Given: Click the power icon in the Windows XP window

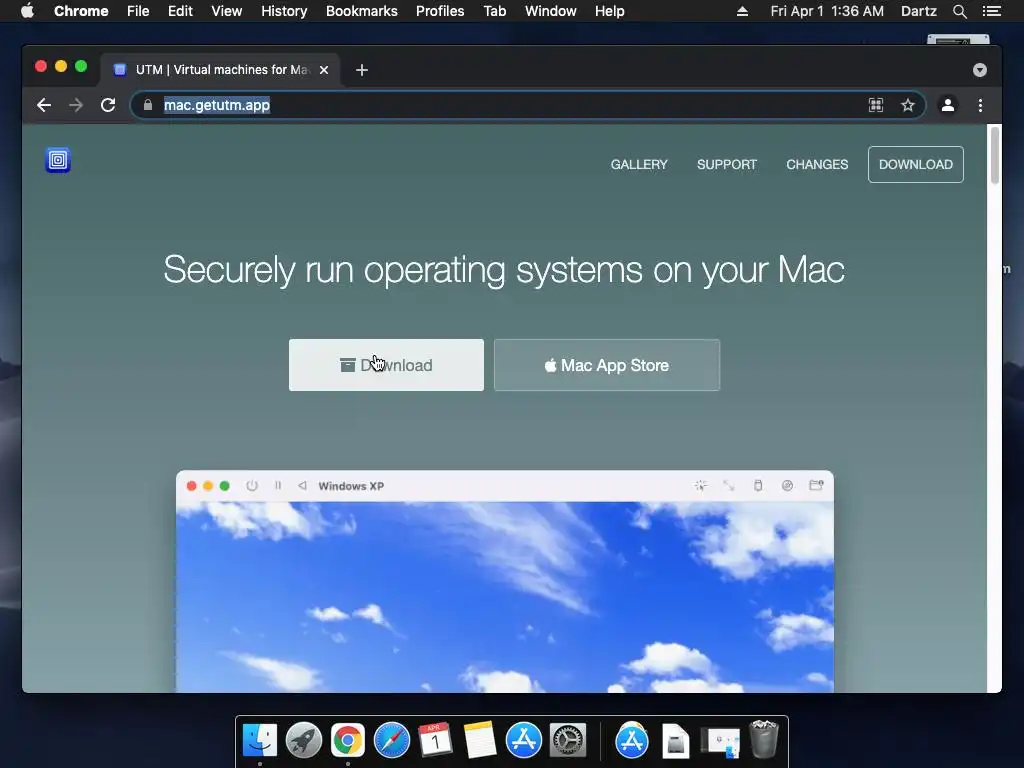Looking at the screenshot, I should tap(252, 486).
